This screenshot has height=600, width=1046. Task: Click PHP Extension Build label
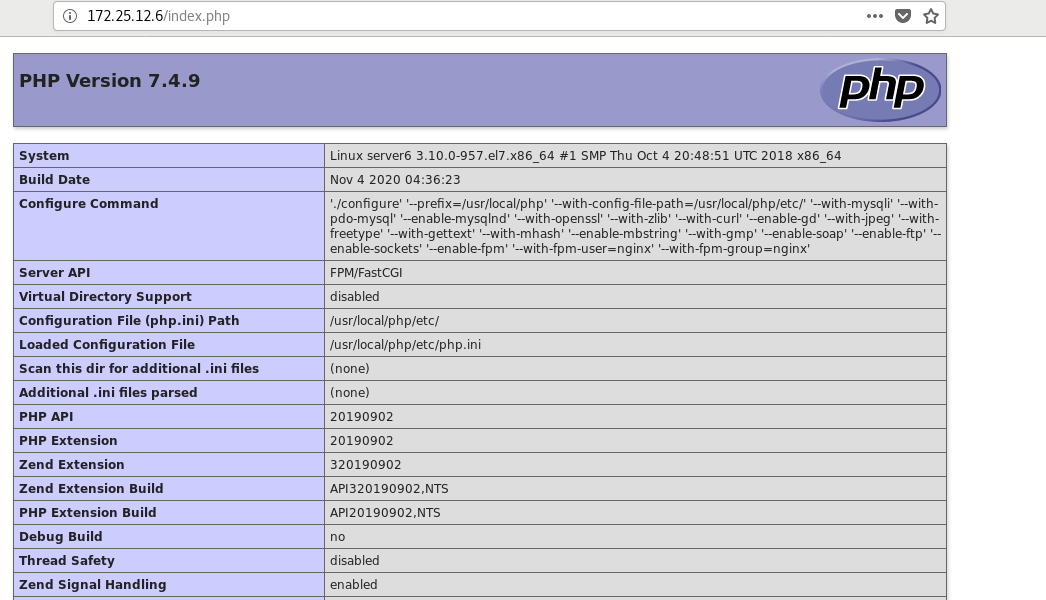tap(87, 513)
